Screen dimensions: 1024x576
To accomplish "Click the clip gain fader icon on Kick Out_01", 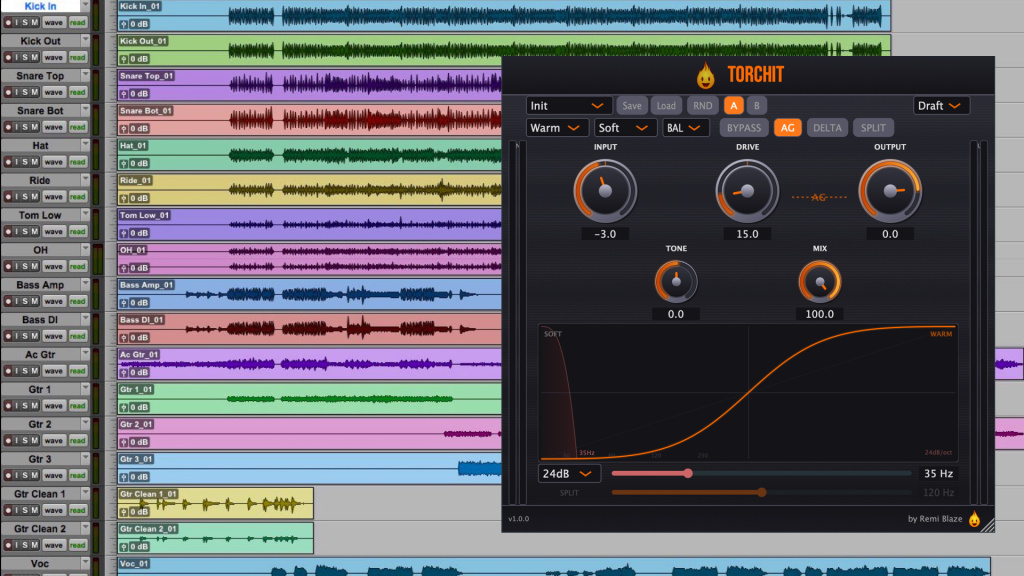I will pyautogui.click(x=123, y=59).
